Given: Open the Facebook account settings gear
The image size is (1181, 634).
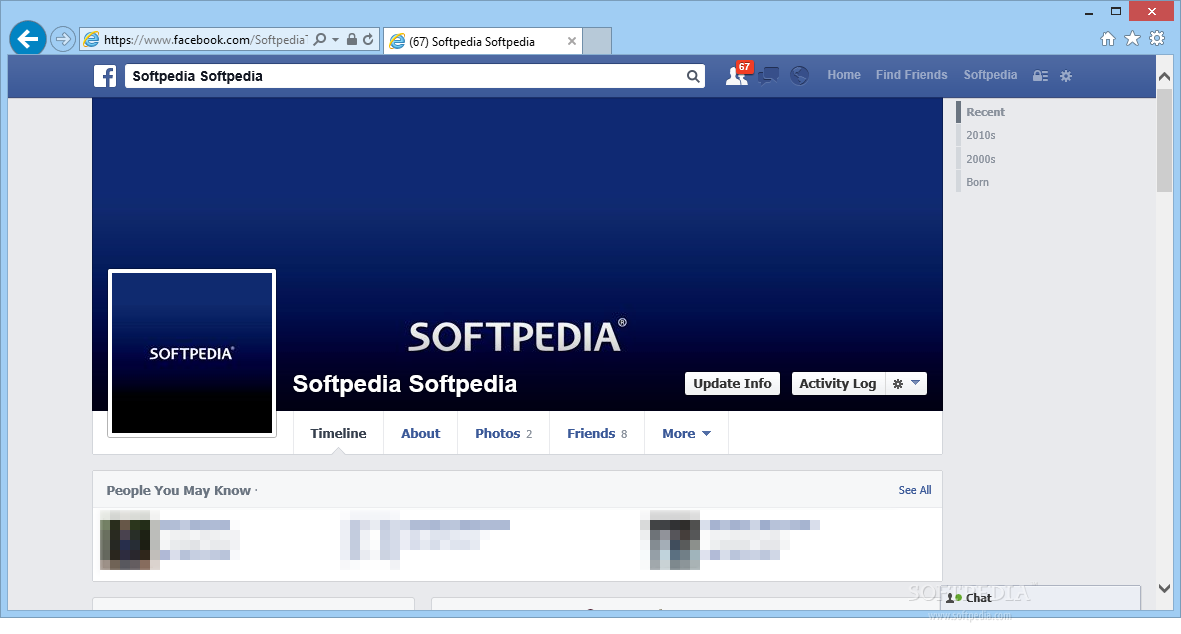Looking at the screenshot, I should click(x=1066, y=76).
